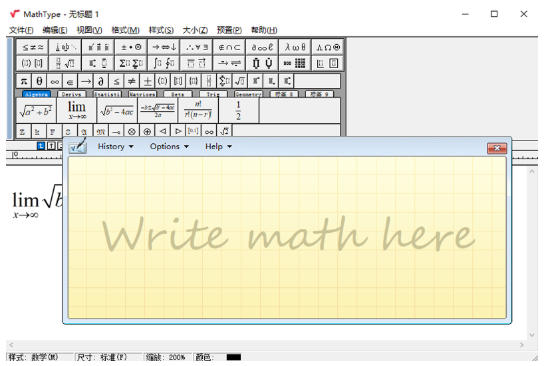Image resolution: width=546 pixels, height=366 pixels.
Task: Open the lowercase Greek letters palette
Action: pos(295,47)
